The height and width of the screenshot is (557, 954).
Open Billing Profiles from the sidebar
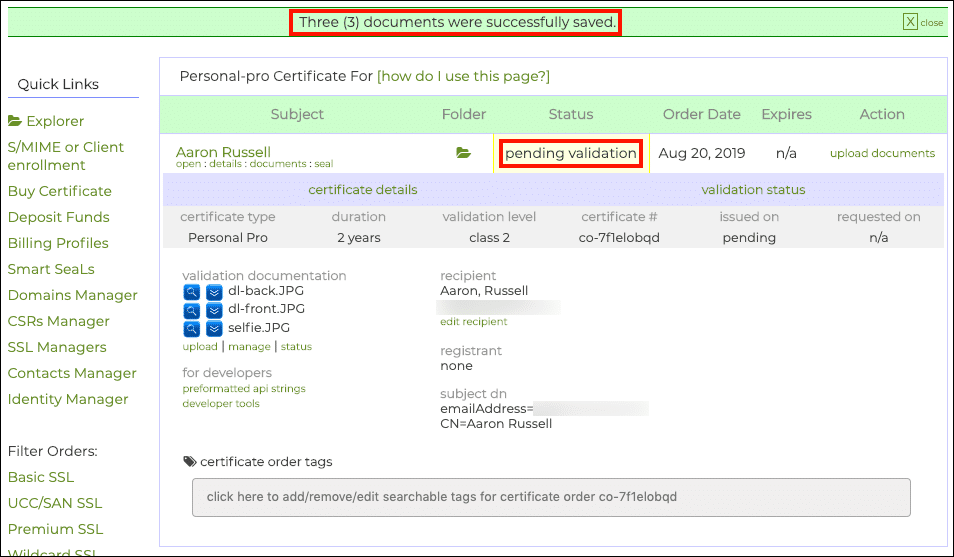[58, 243]
